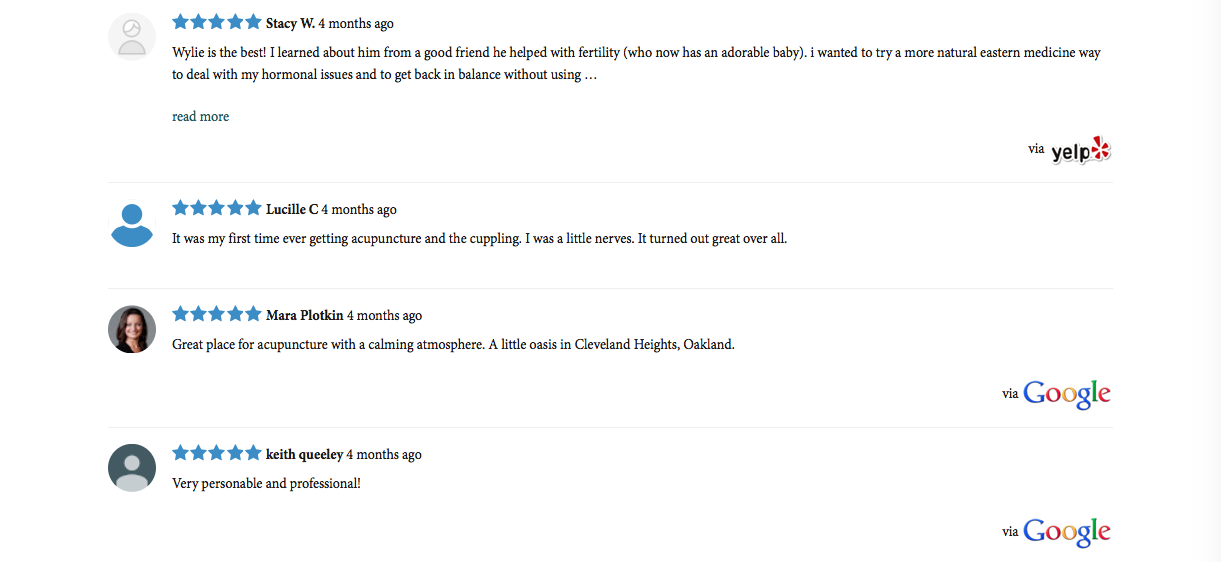The image size is (1221, 562).
Task: Click the star rating beside Lucille C
Action: coord(216,208)
